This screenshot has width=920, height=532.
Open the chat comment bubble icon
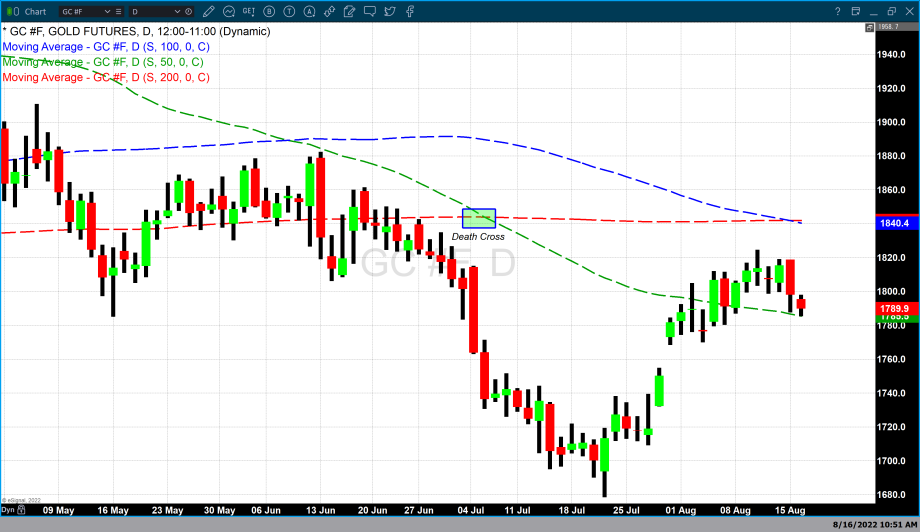tap(370, 11)
